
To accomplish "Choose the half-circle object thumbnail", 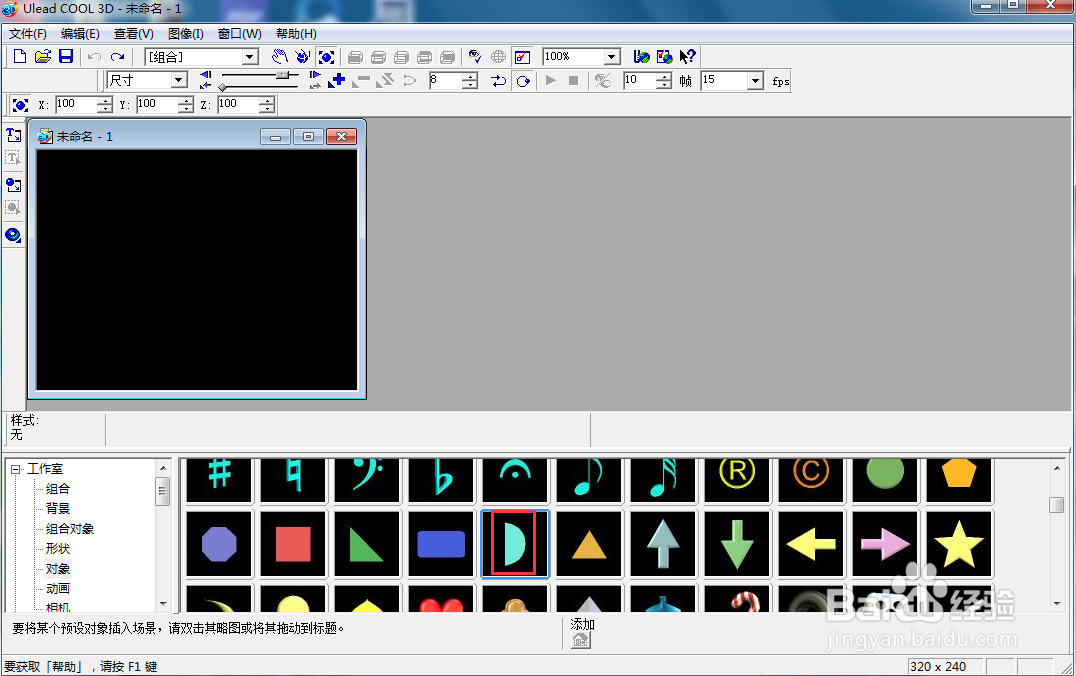I will 515,544.
